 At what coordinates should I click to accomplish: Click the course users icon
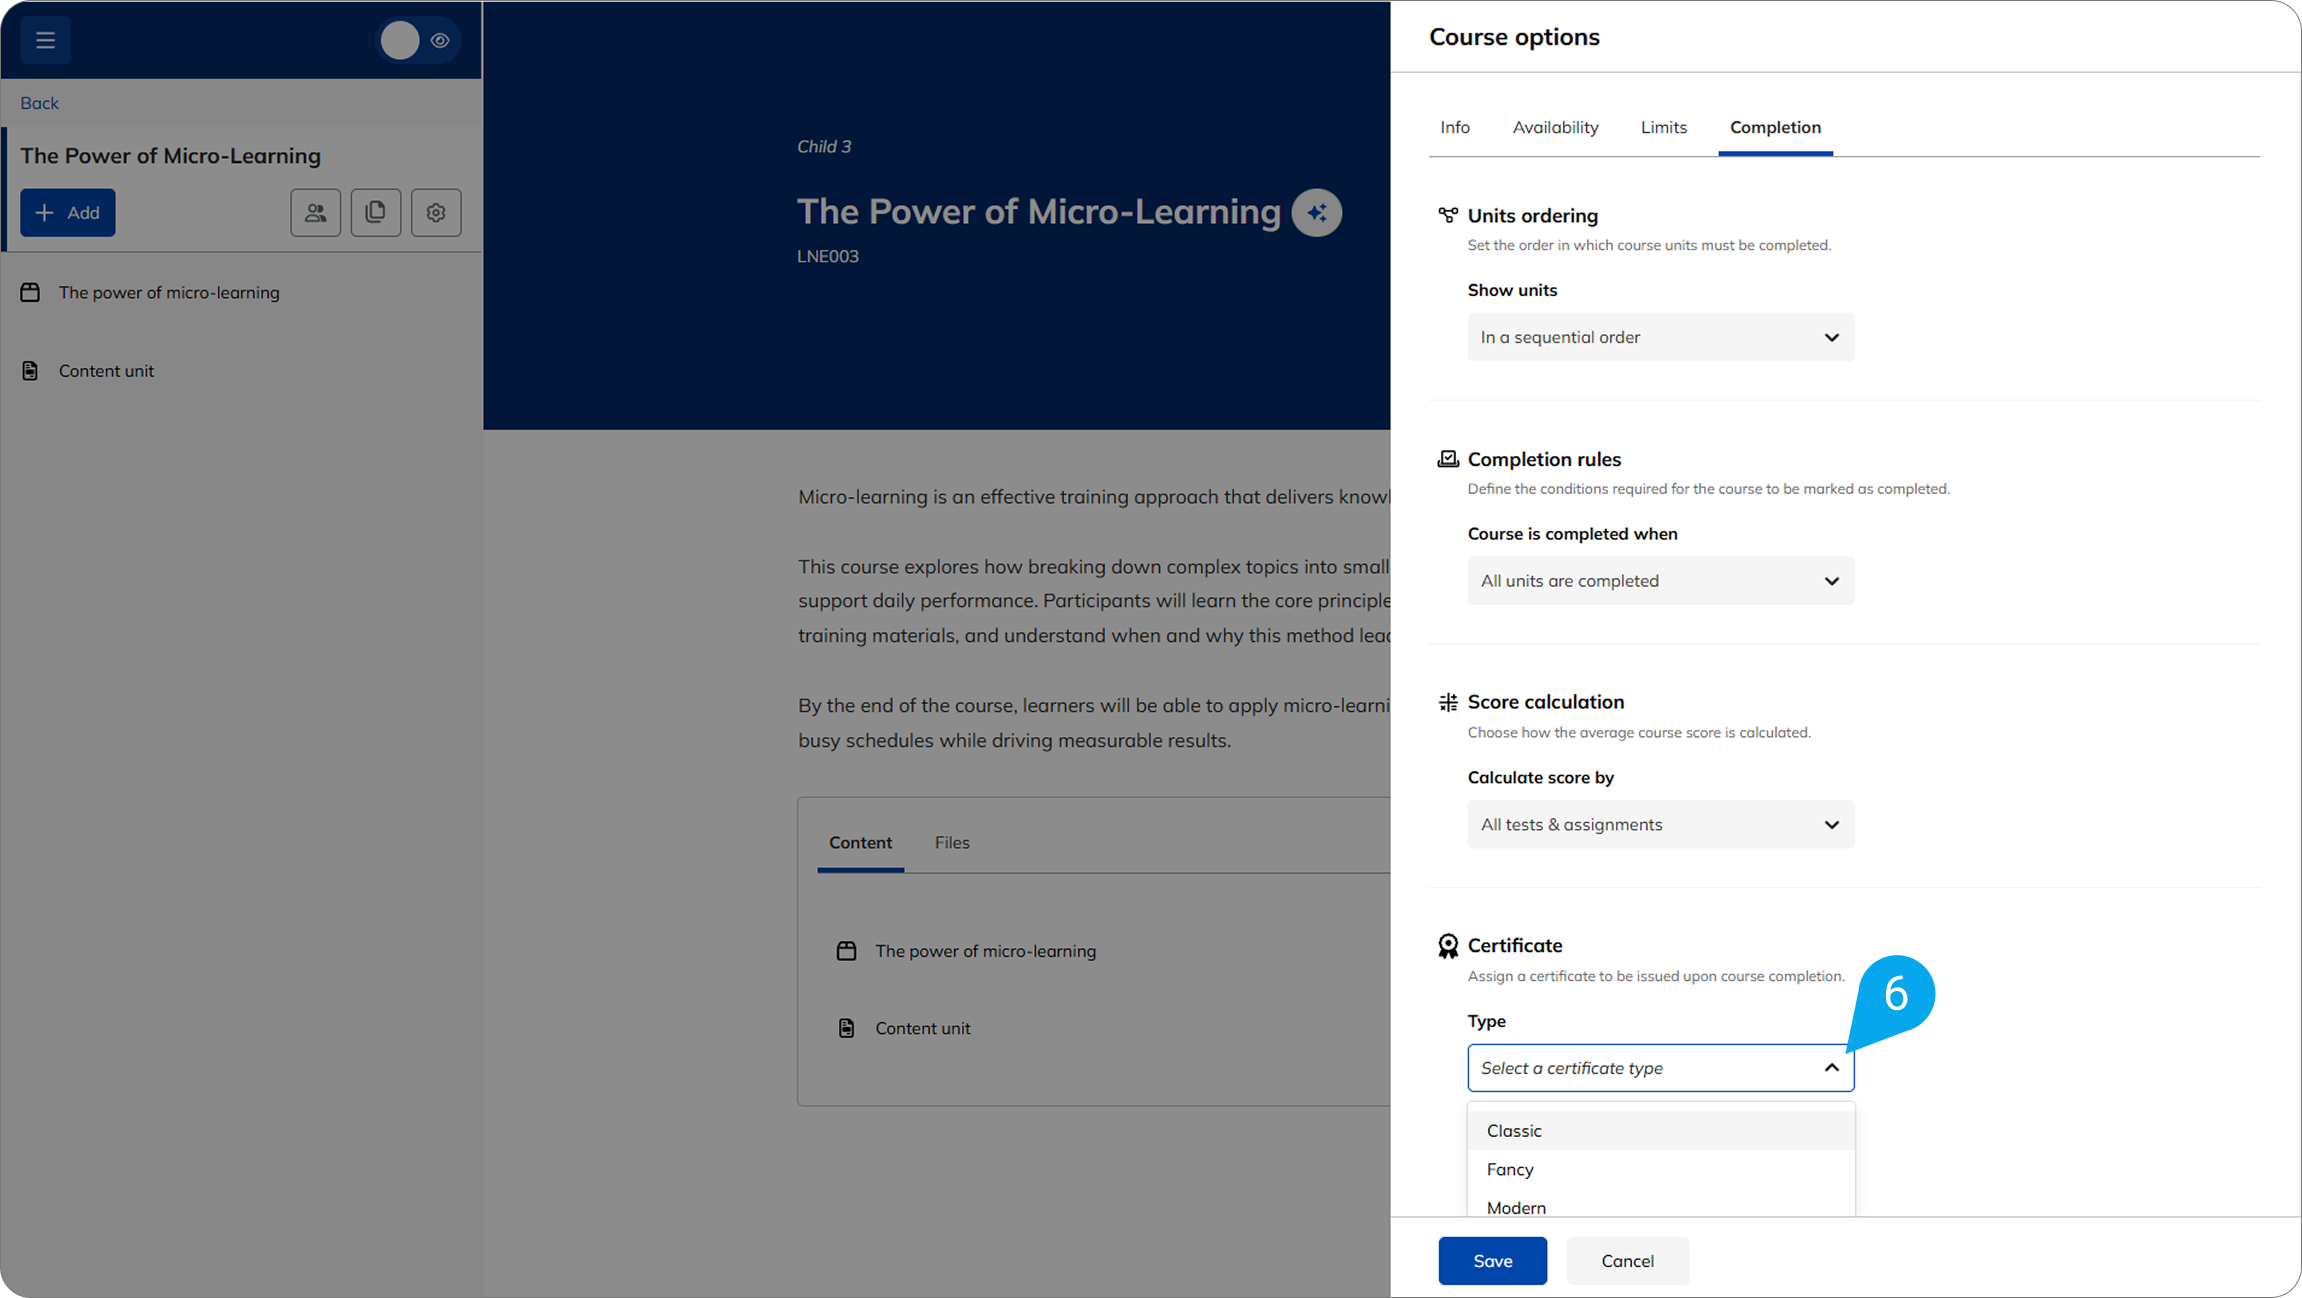[x=315, y=212]
